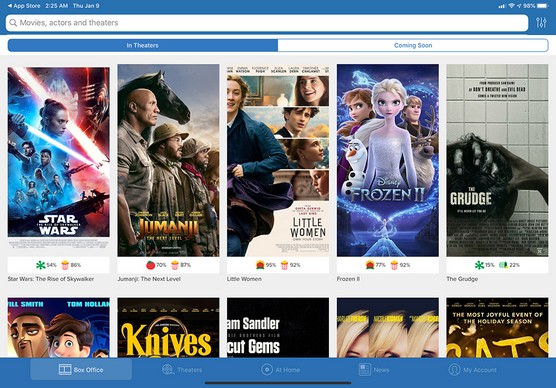Click The Grudge title text
This screenshot has width=556, height=388.
tap(462, 279)
